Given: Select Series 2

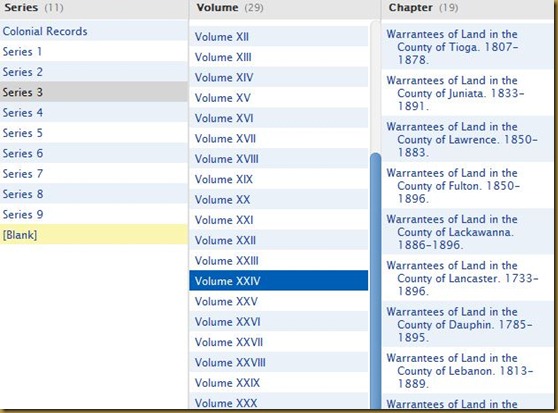Looking at the screenshot, I should point(94,72).
